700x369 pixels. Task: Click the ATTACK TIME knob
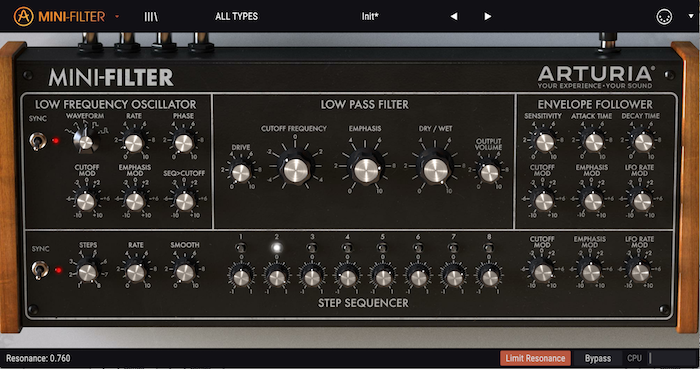(x=593, y=143)
